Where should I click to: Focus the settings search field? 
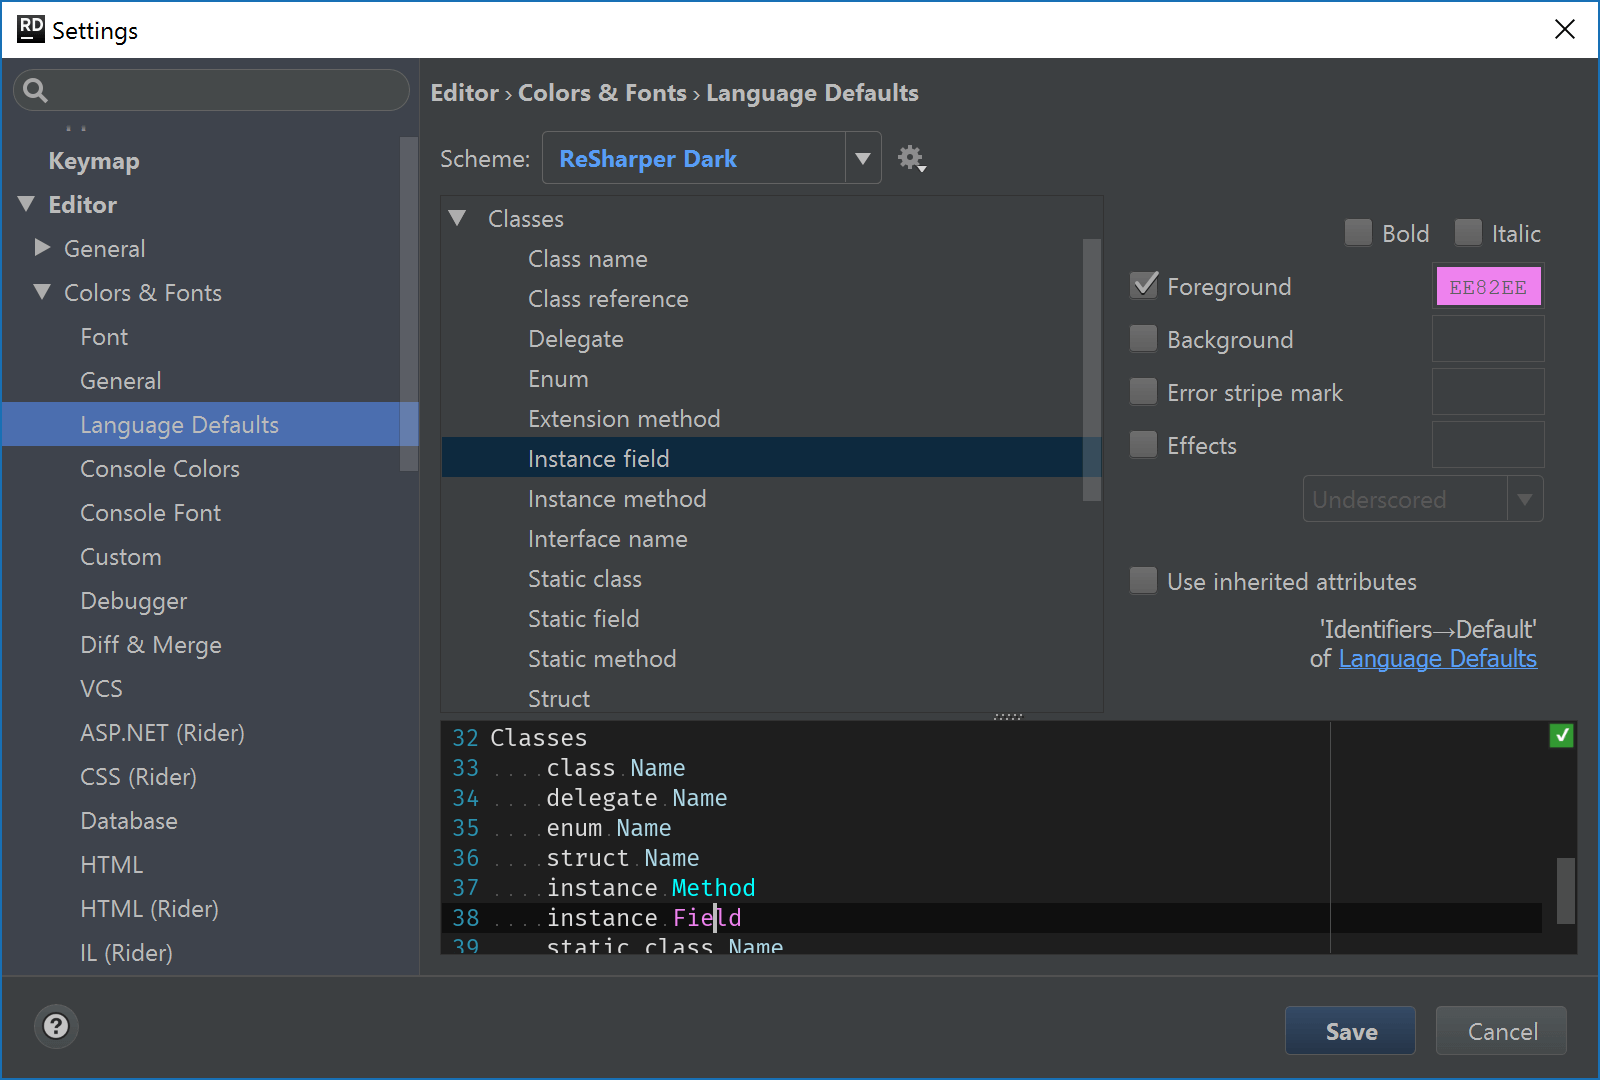(x=211, y=90)
